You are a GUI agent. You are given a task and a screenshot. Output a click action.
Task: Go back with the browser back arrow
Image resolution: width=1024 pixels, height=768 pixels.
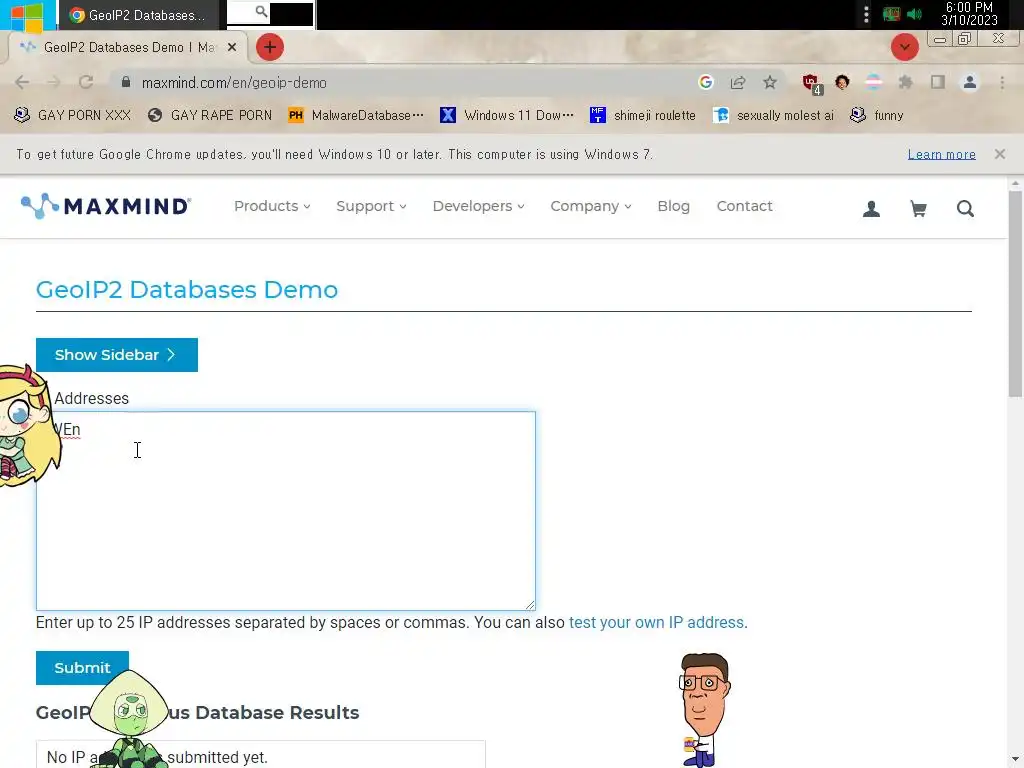(22, 82)
